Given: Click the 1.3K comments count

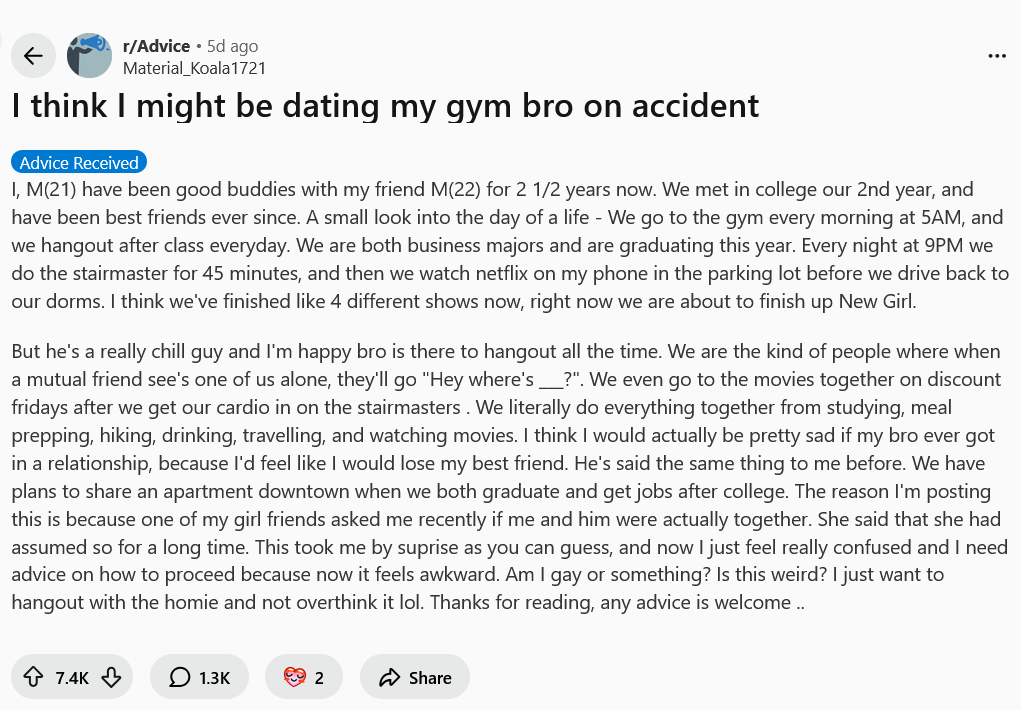Looking at the screenshot, I should pyautogui.click(x=214, y=678).
